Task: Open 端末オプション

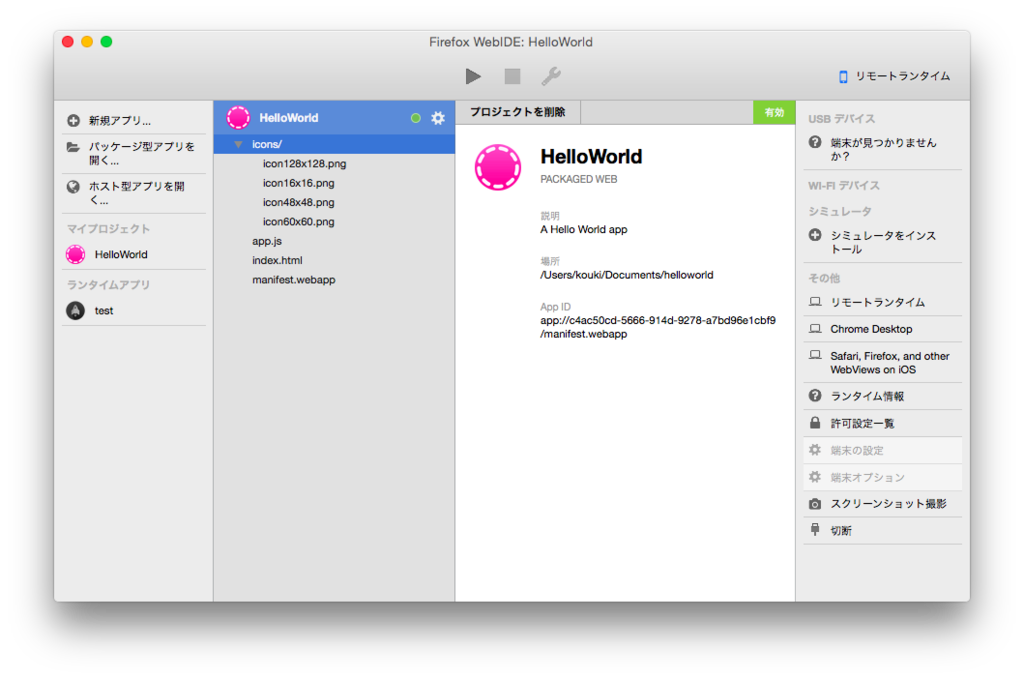Action: click(867, 478)
